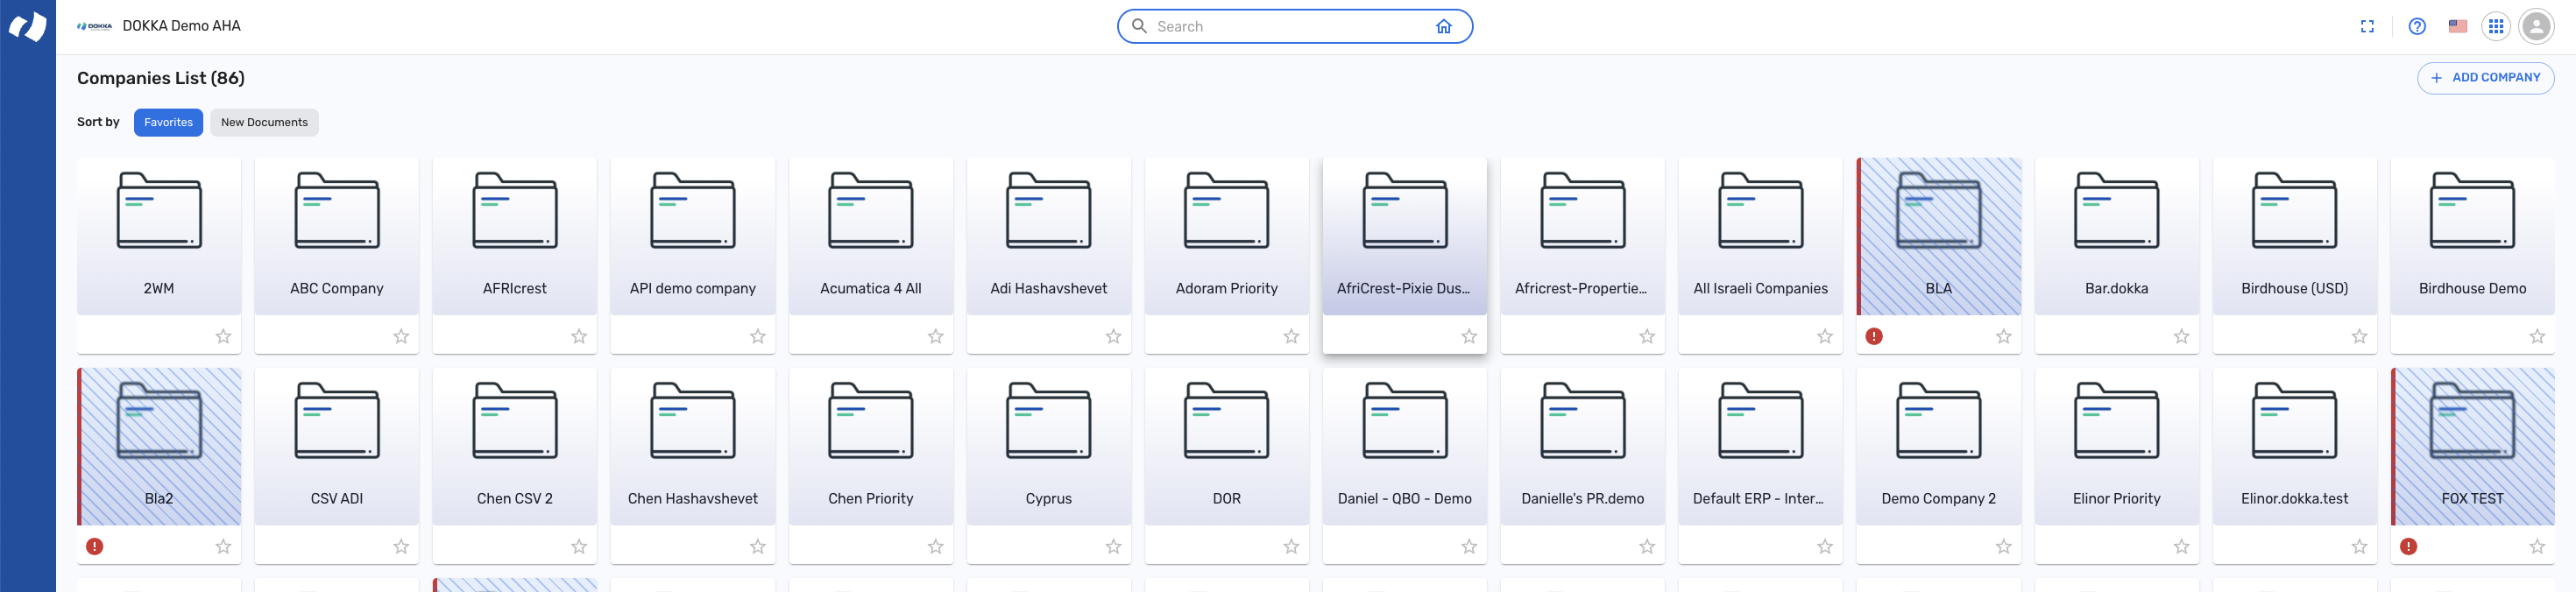The image size is (2576, 592).
Task: Click the DOKKA Demo AHA title
Action: (x=181, y=26)
